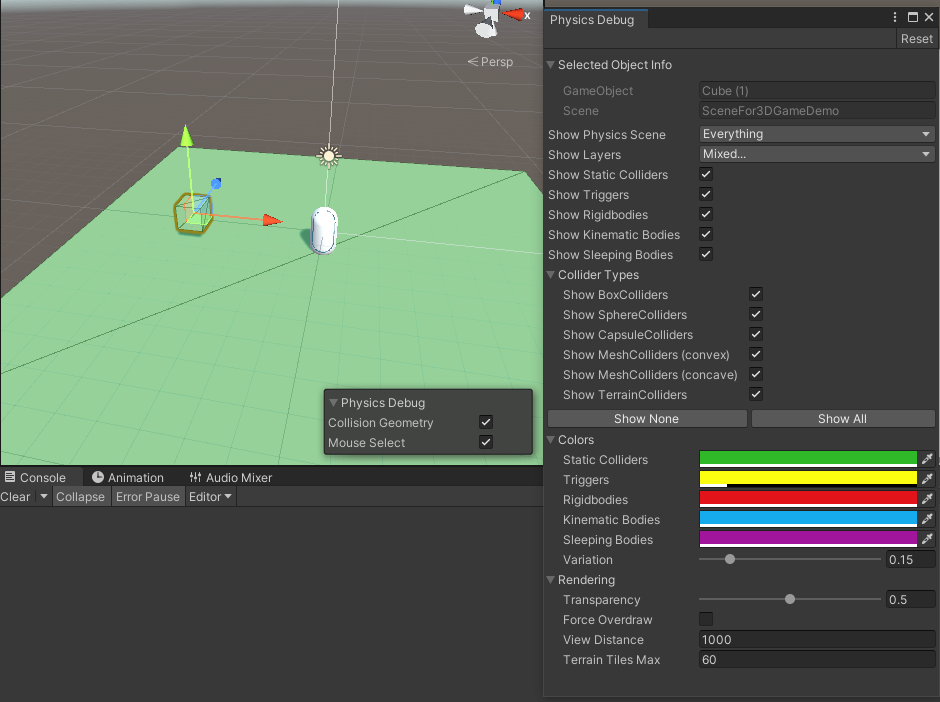Toggle Show Static Colliders checkbox
Viewport: 940px width, 702px height.
tap(706, 174)
